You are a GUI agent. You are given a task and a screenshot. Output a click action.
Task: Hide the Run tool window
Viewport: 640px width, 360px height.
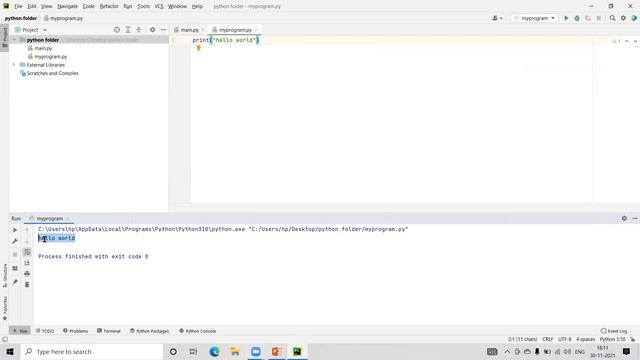pos(635,219)
